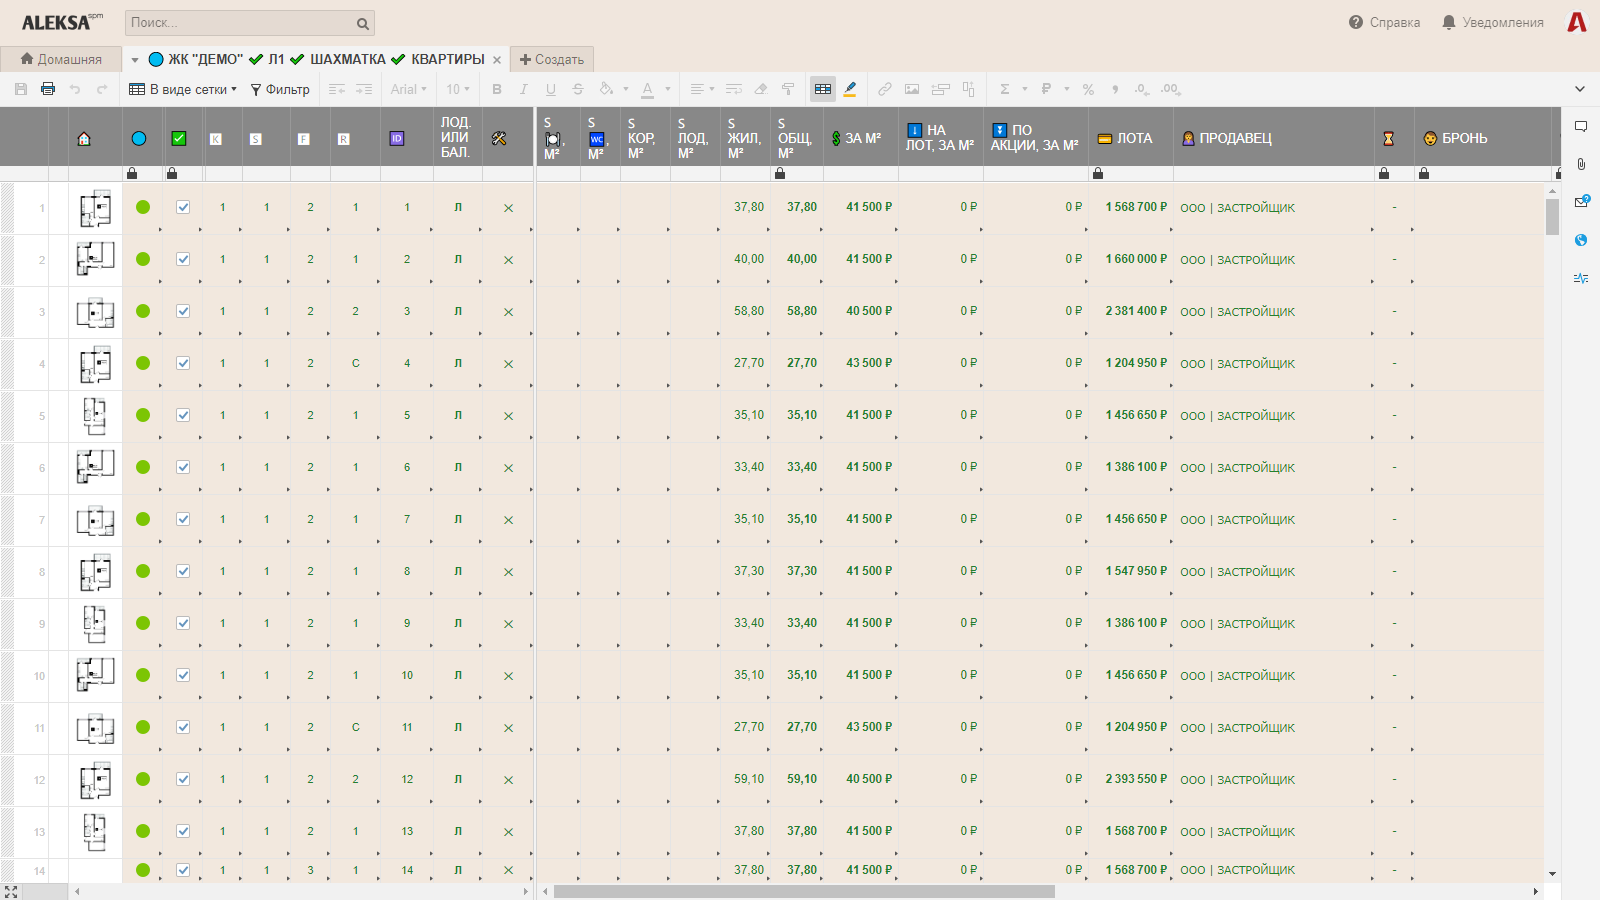Toggle checkbox in row 5
Screen dimensions: 1600x900
[x=183, y=415]
